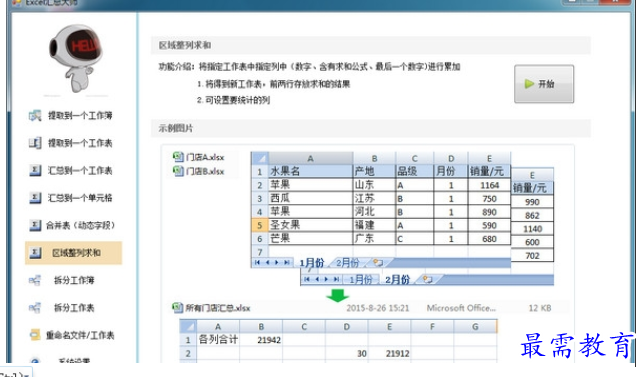Click the 门店B.xlsx file name
The height and width of the screenshot is (377, 642).
tap(205, 172)
